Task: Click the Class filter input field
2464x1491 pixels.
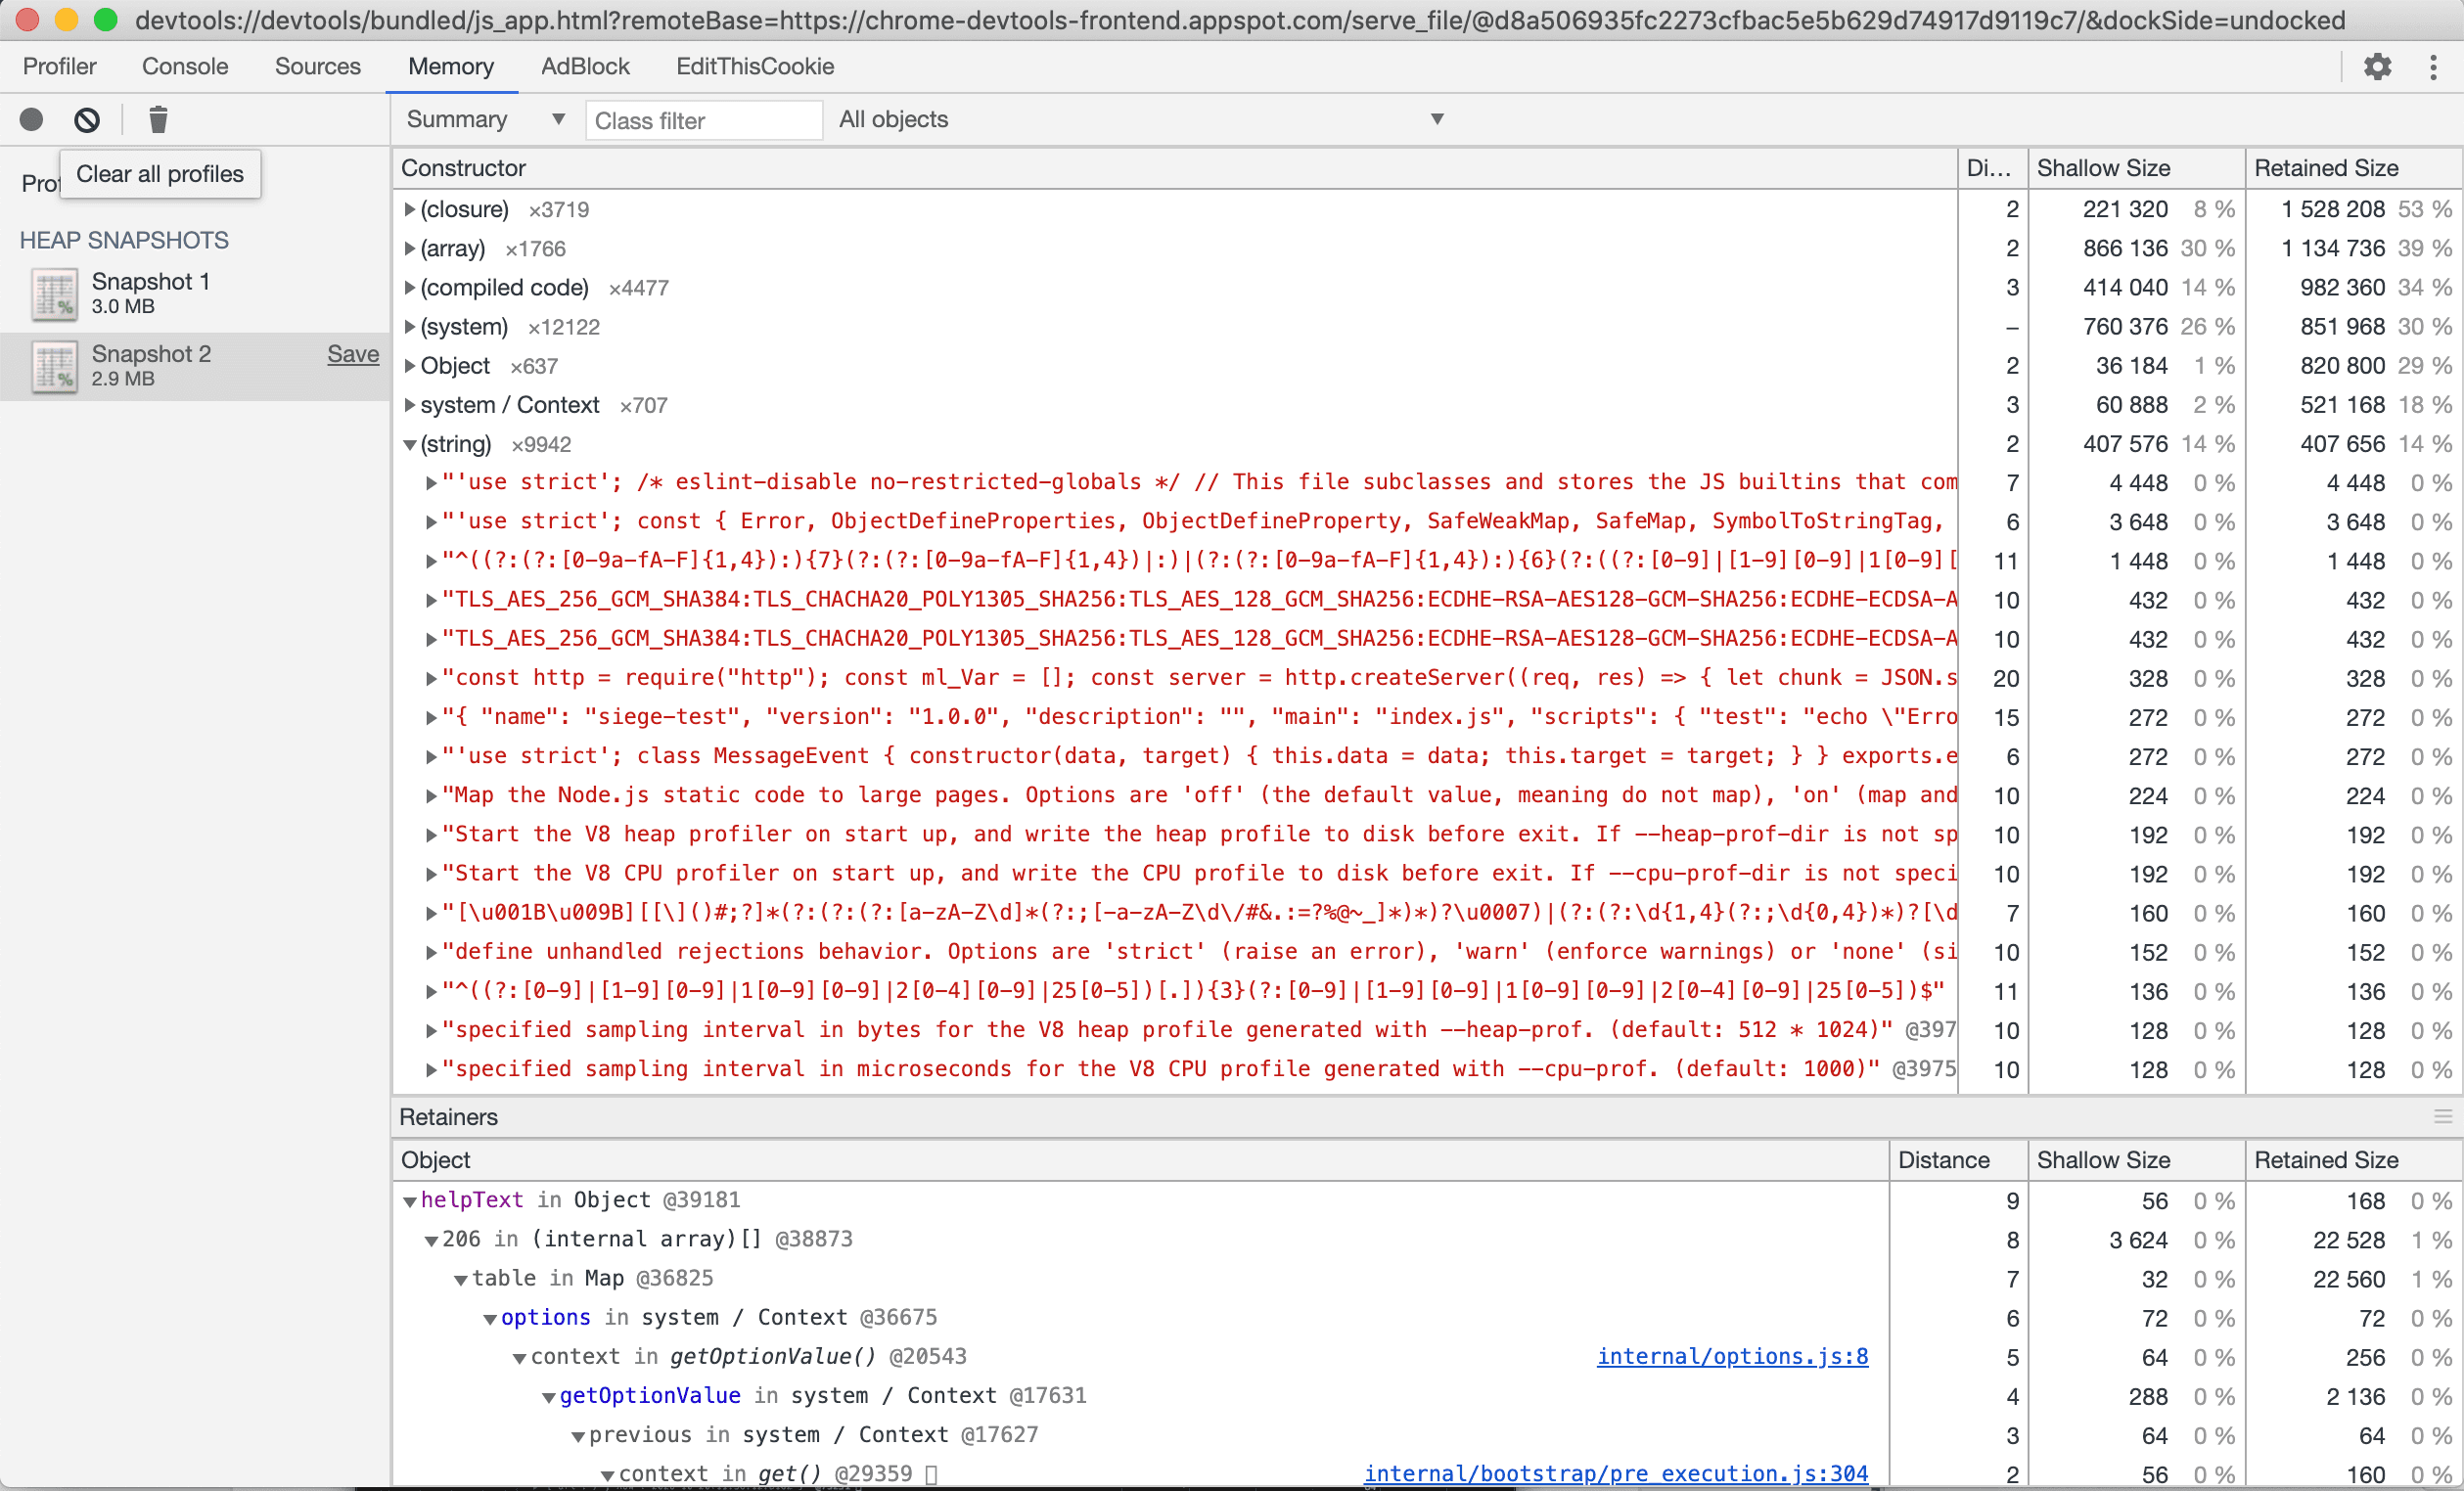Action: pyautogui.click(x=703, y=121)
